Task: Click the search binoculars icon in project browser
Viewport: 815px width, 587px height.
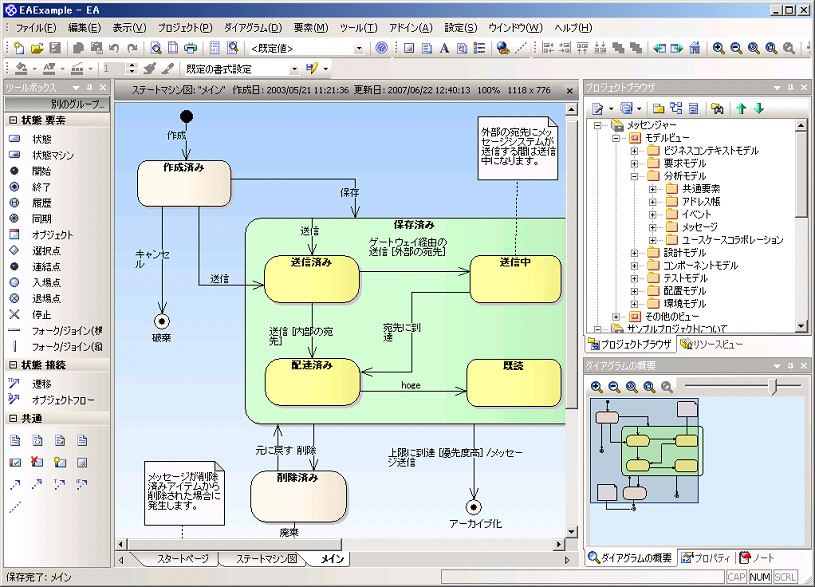Action: click(717, 108)
